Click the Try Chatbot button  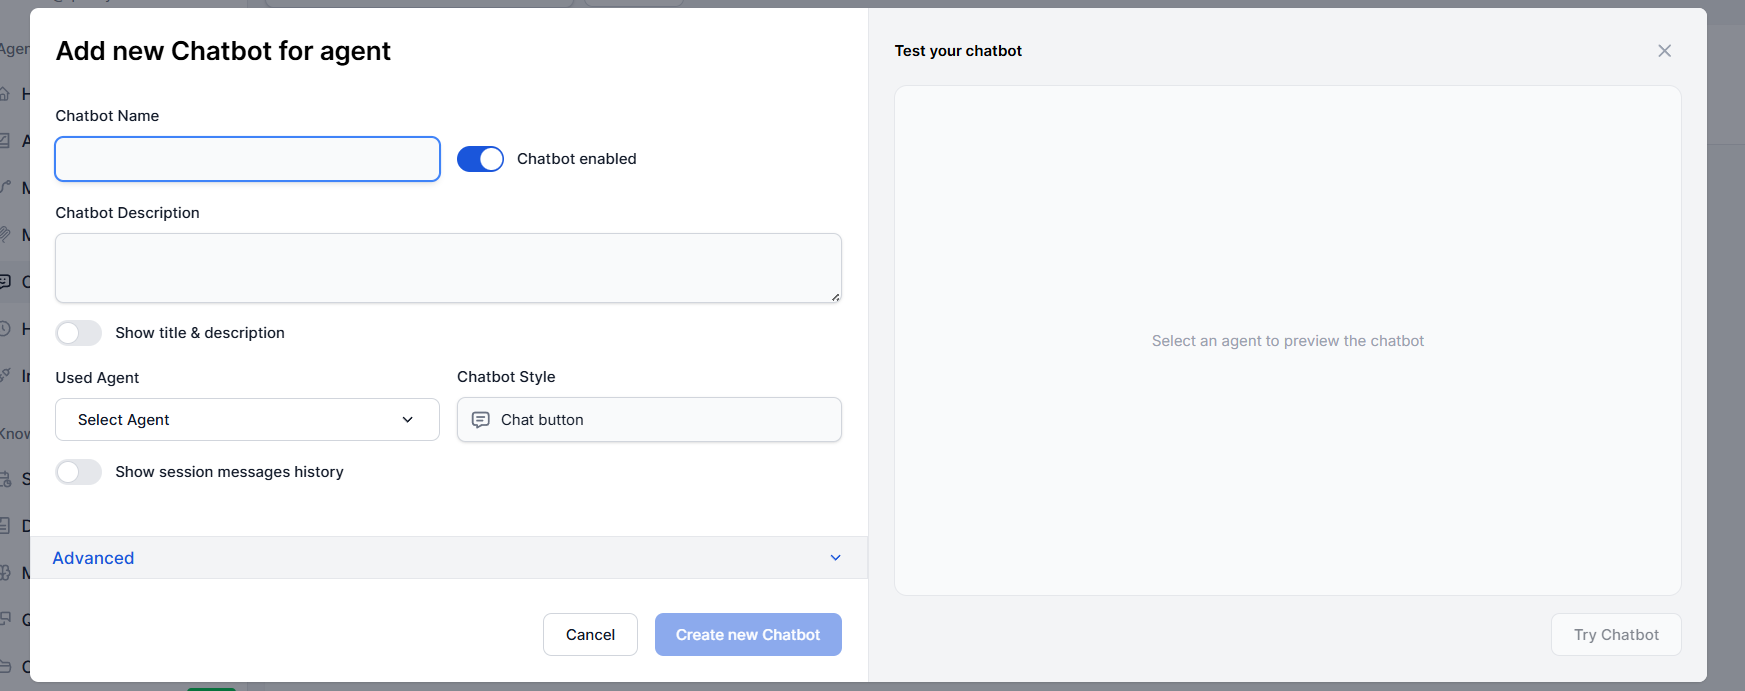(x=1616, y=635)
